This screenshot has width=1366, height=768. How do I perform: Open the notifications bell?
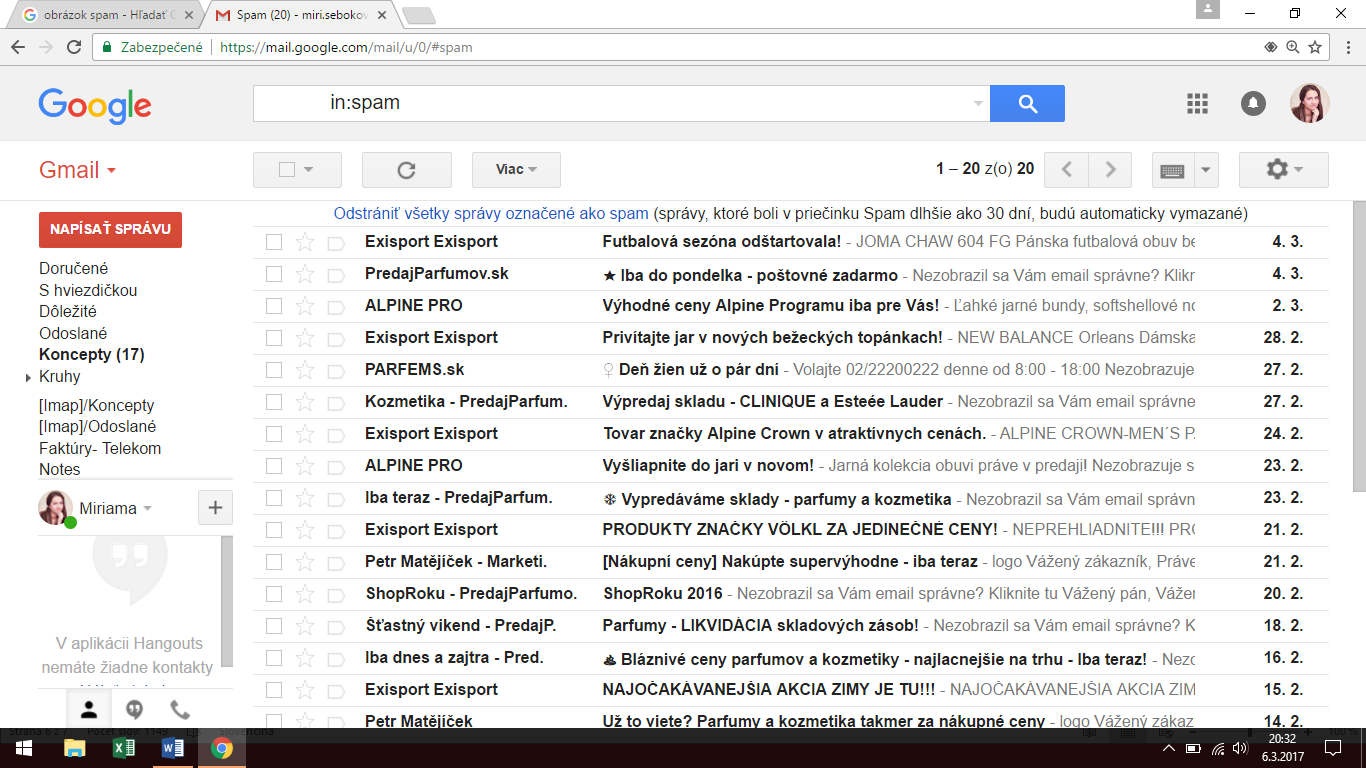[1253, 103]
